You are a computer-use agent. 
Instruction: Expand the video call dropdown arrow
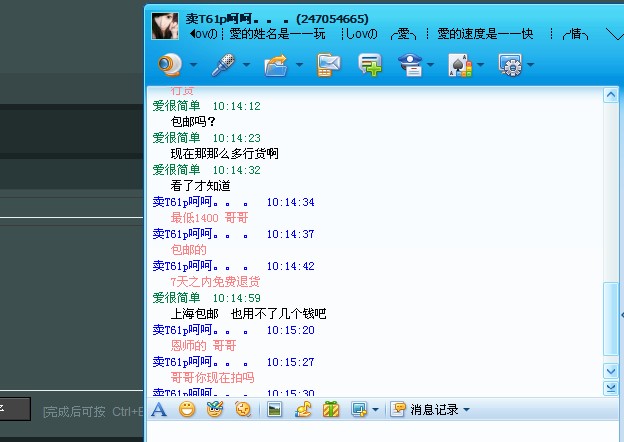193,67
